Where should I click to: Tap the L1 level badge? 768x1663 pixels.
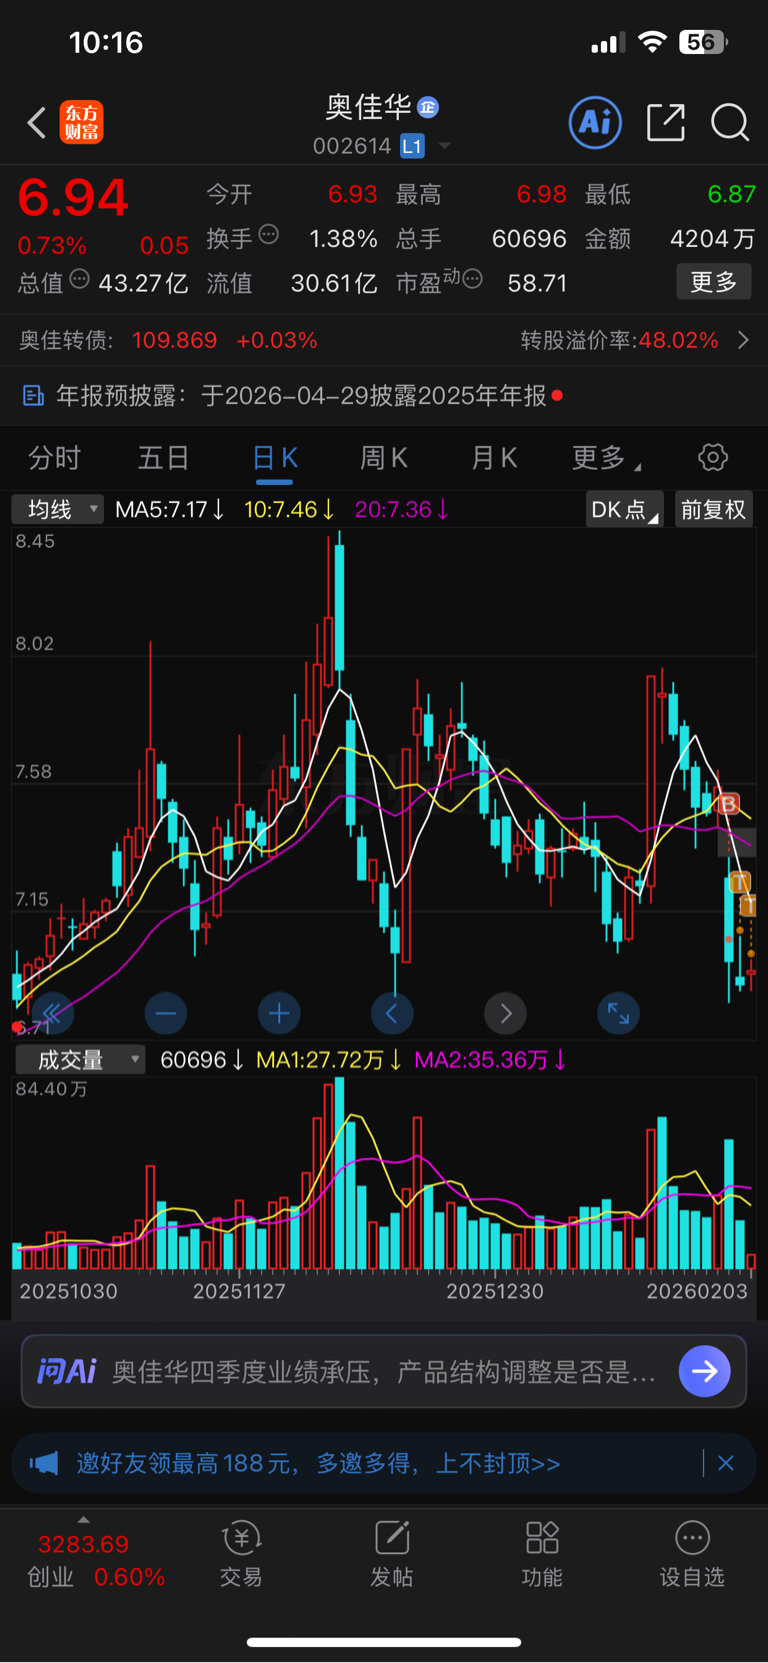(x=412, y=146)
